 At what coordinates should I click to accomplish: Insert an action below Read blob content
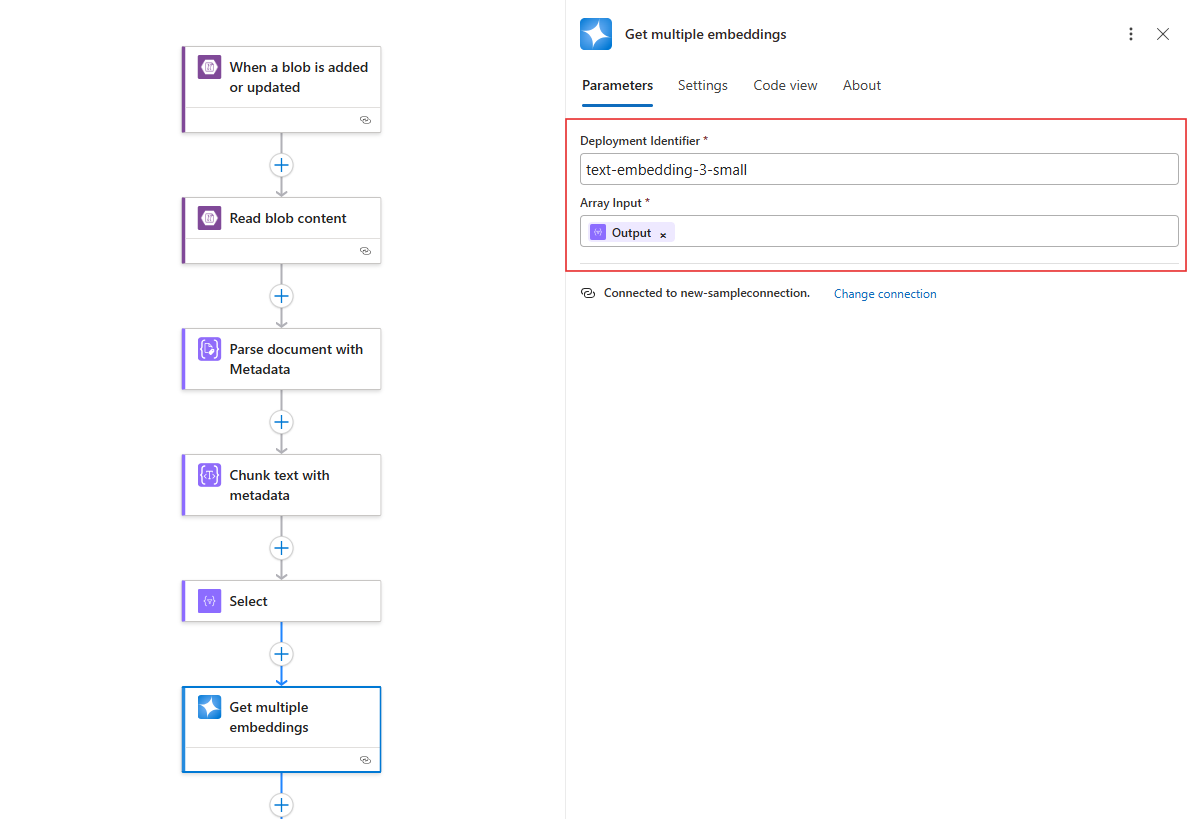[282, 296]
